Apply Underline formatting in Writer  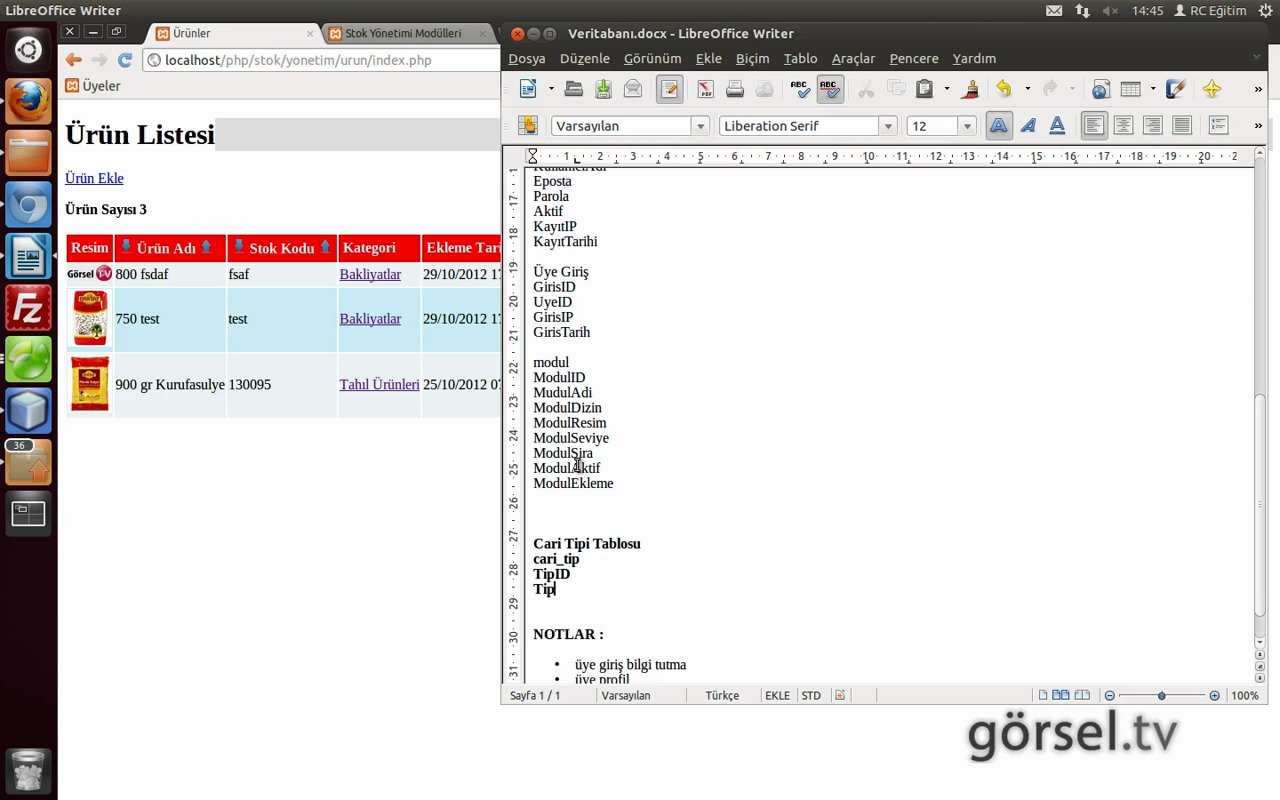pyautogui.click(x=1057, y=125)
